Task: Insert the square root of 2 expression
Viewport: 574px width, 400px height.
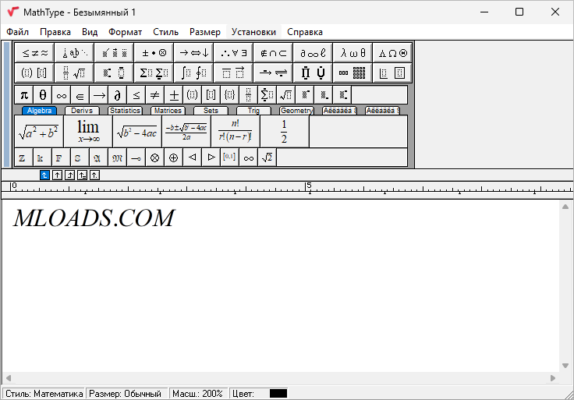Action: (x=267, y=158)
